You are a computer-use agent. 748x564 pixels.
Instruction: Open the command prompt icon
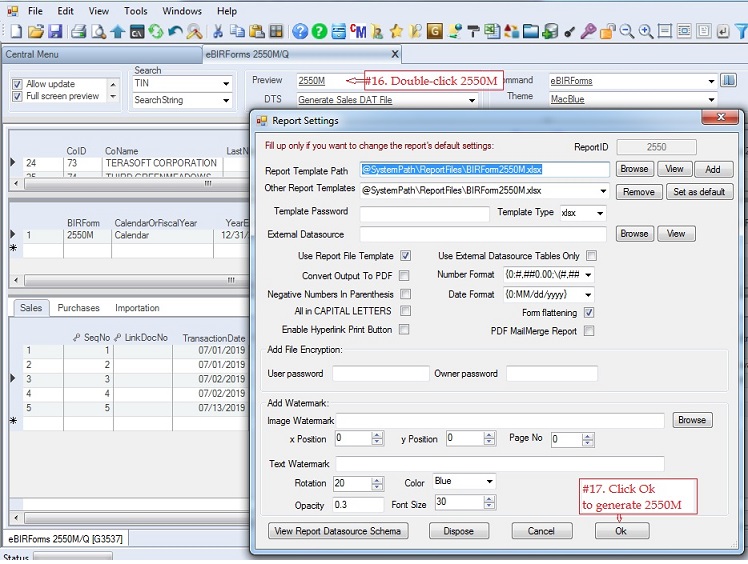pos(137,32)
